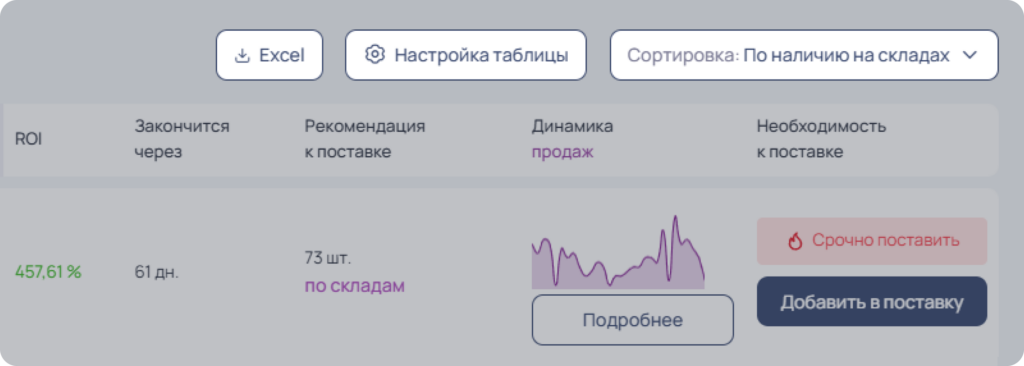Viewport: 1024px width, 366px height.
Task: Click the flame icon in Срочно поставить
Action: point(795,241)
